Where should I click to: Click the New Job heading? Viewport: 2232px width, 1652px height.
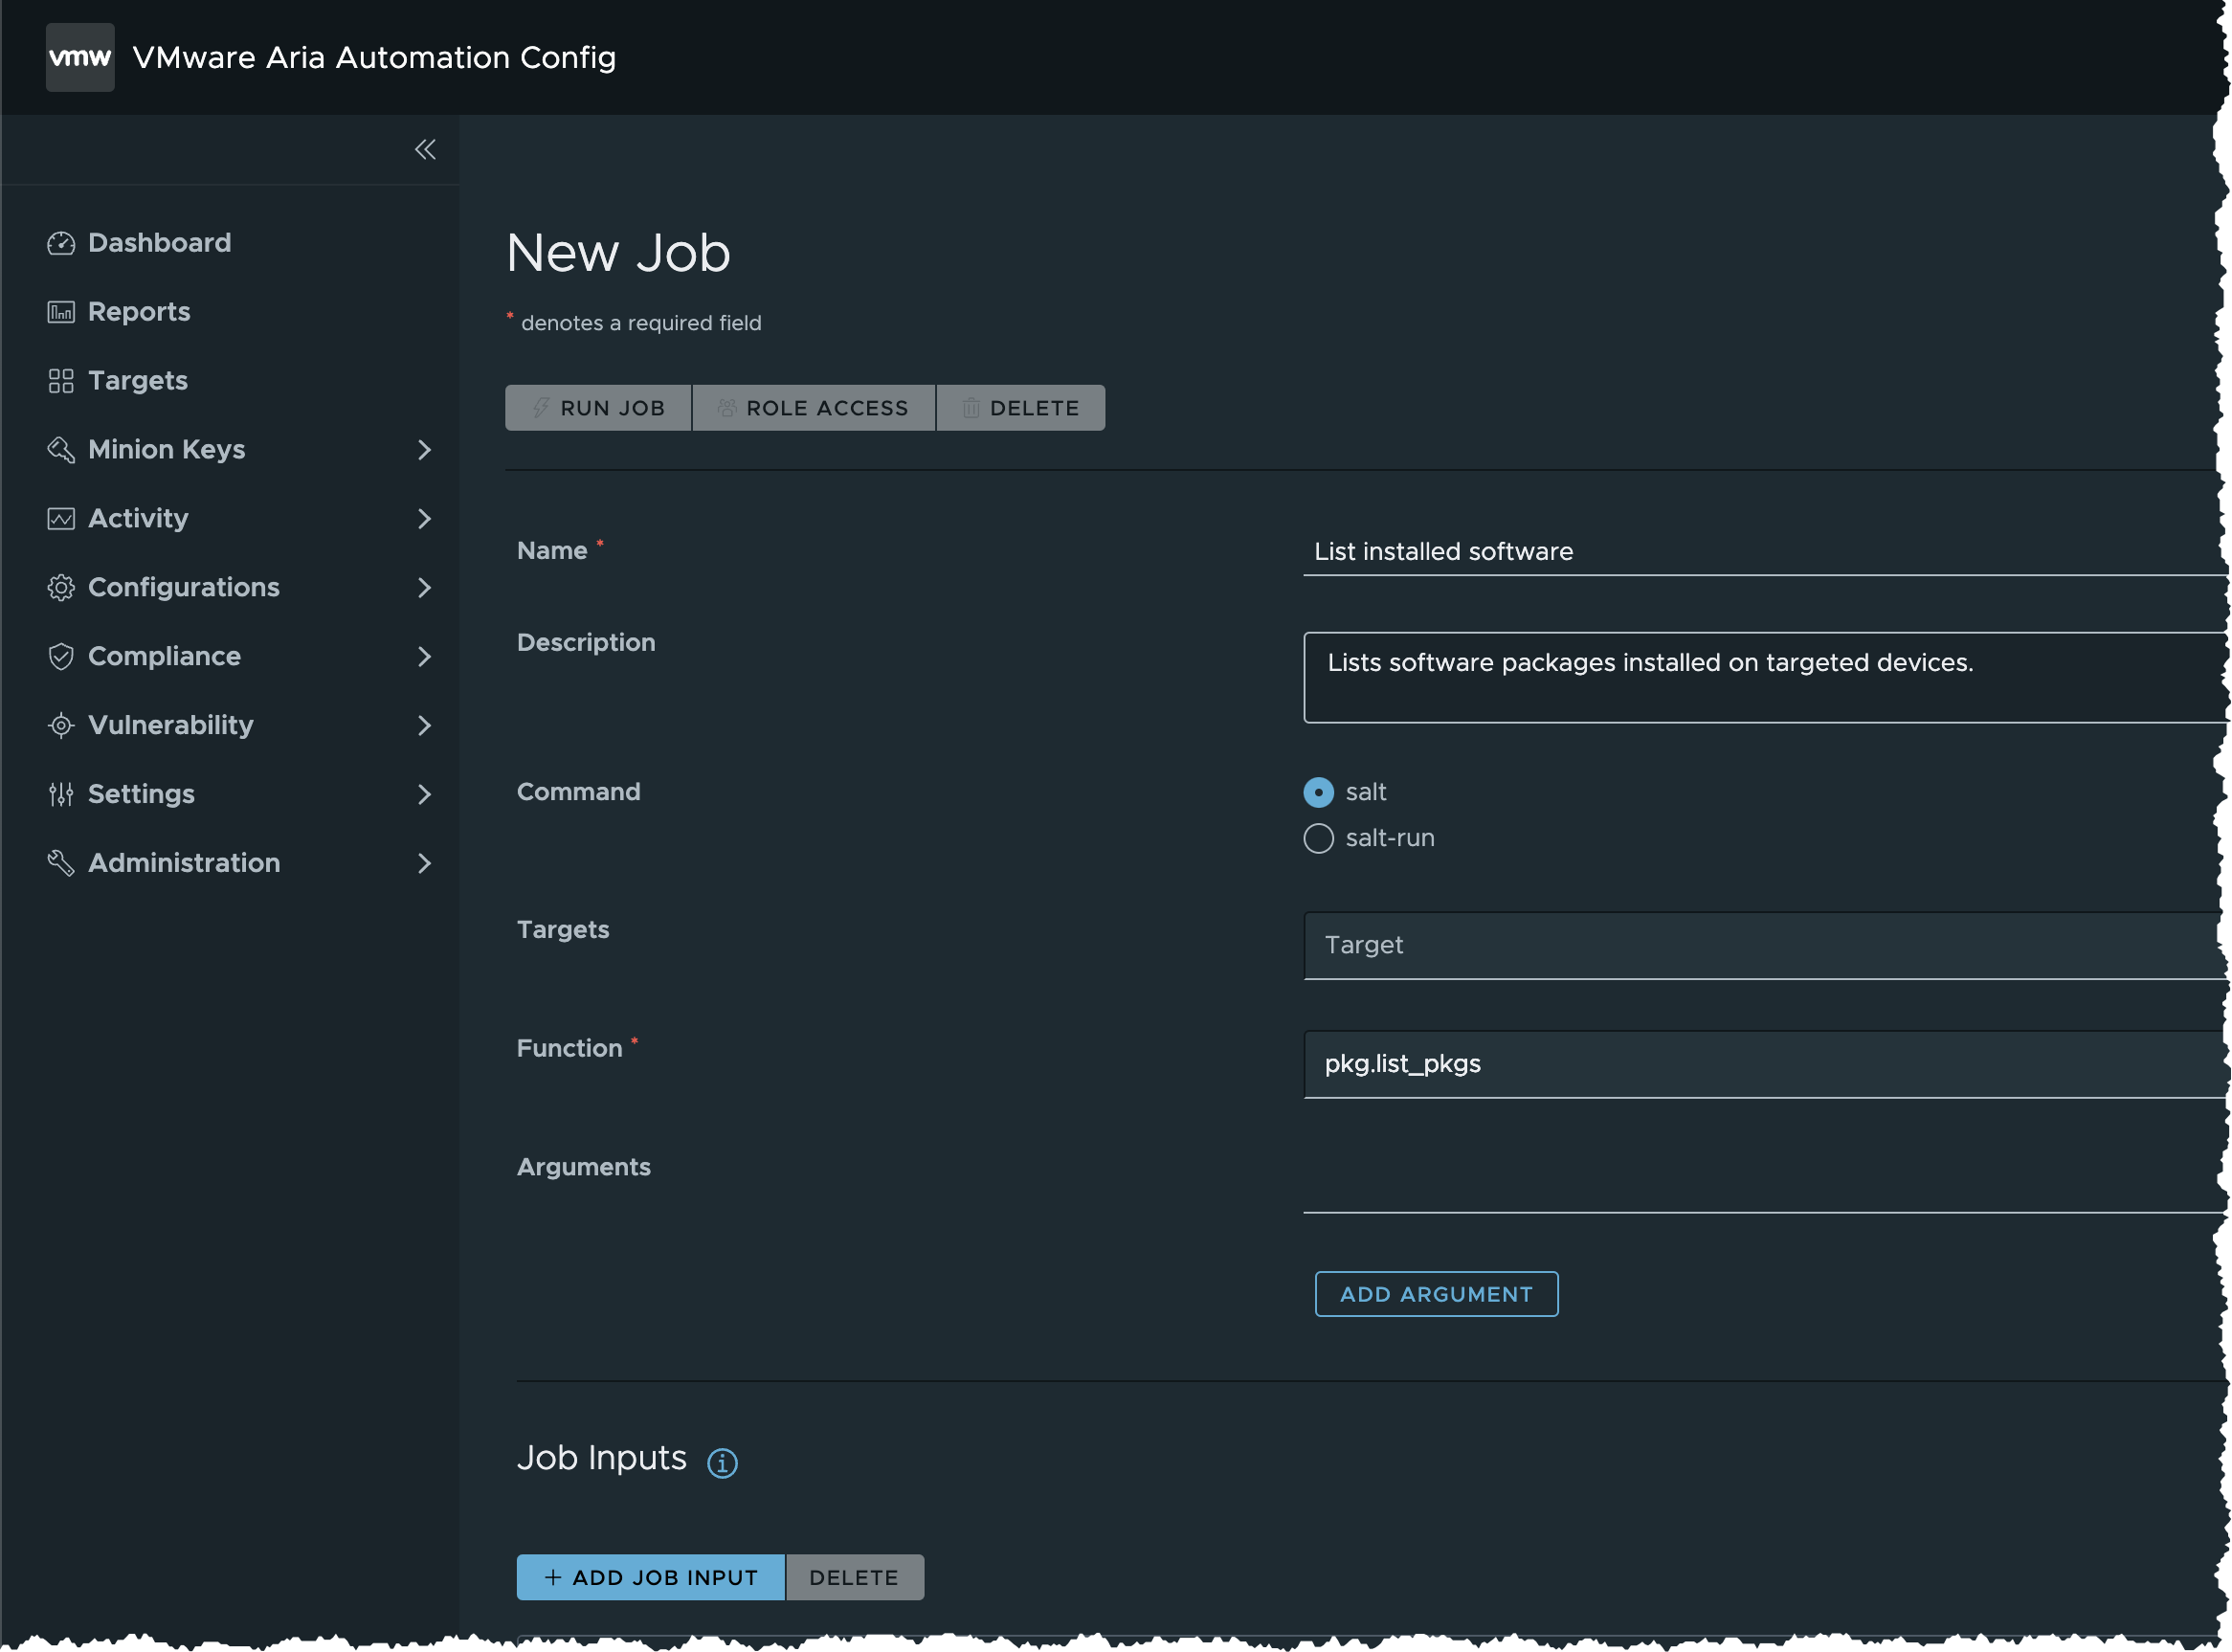point(618,253)
